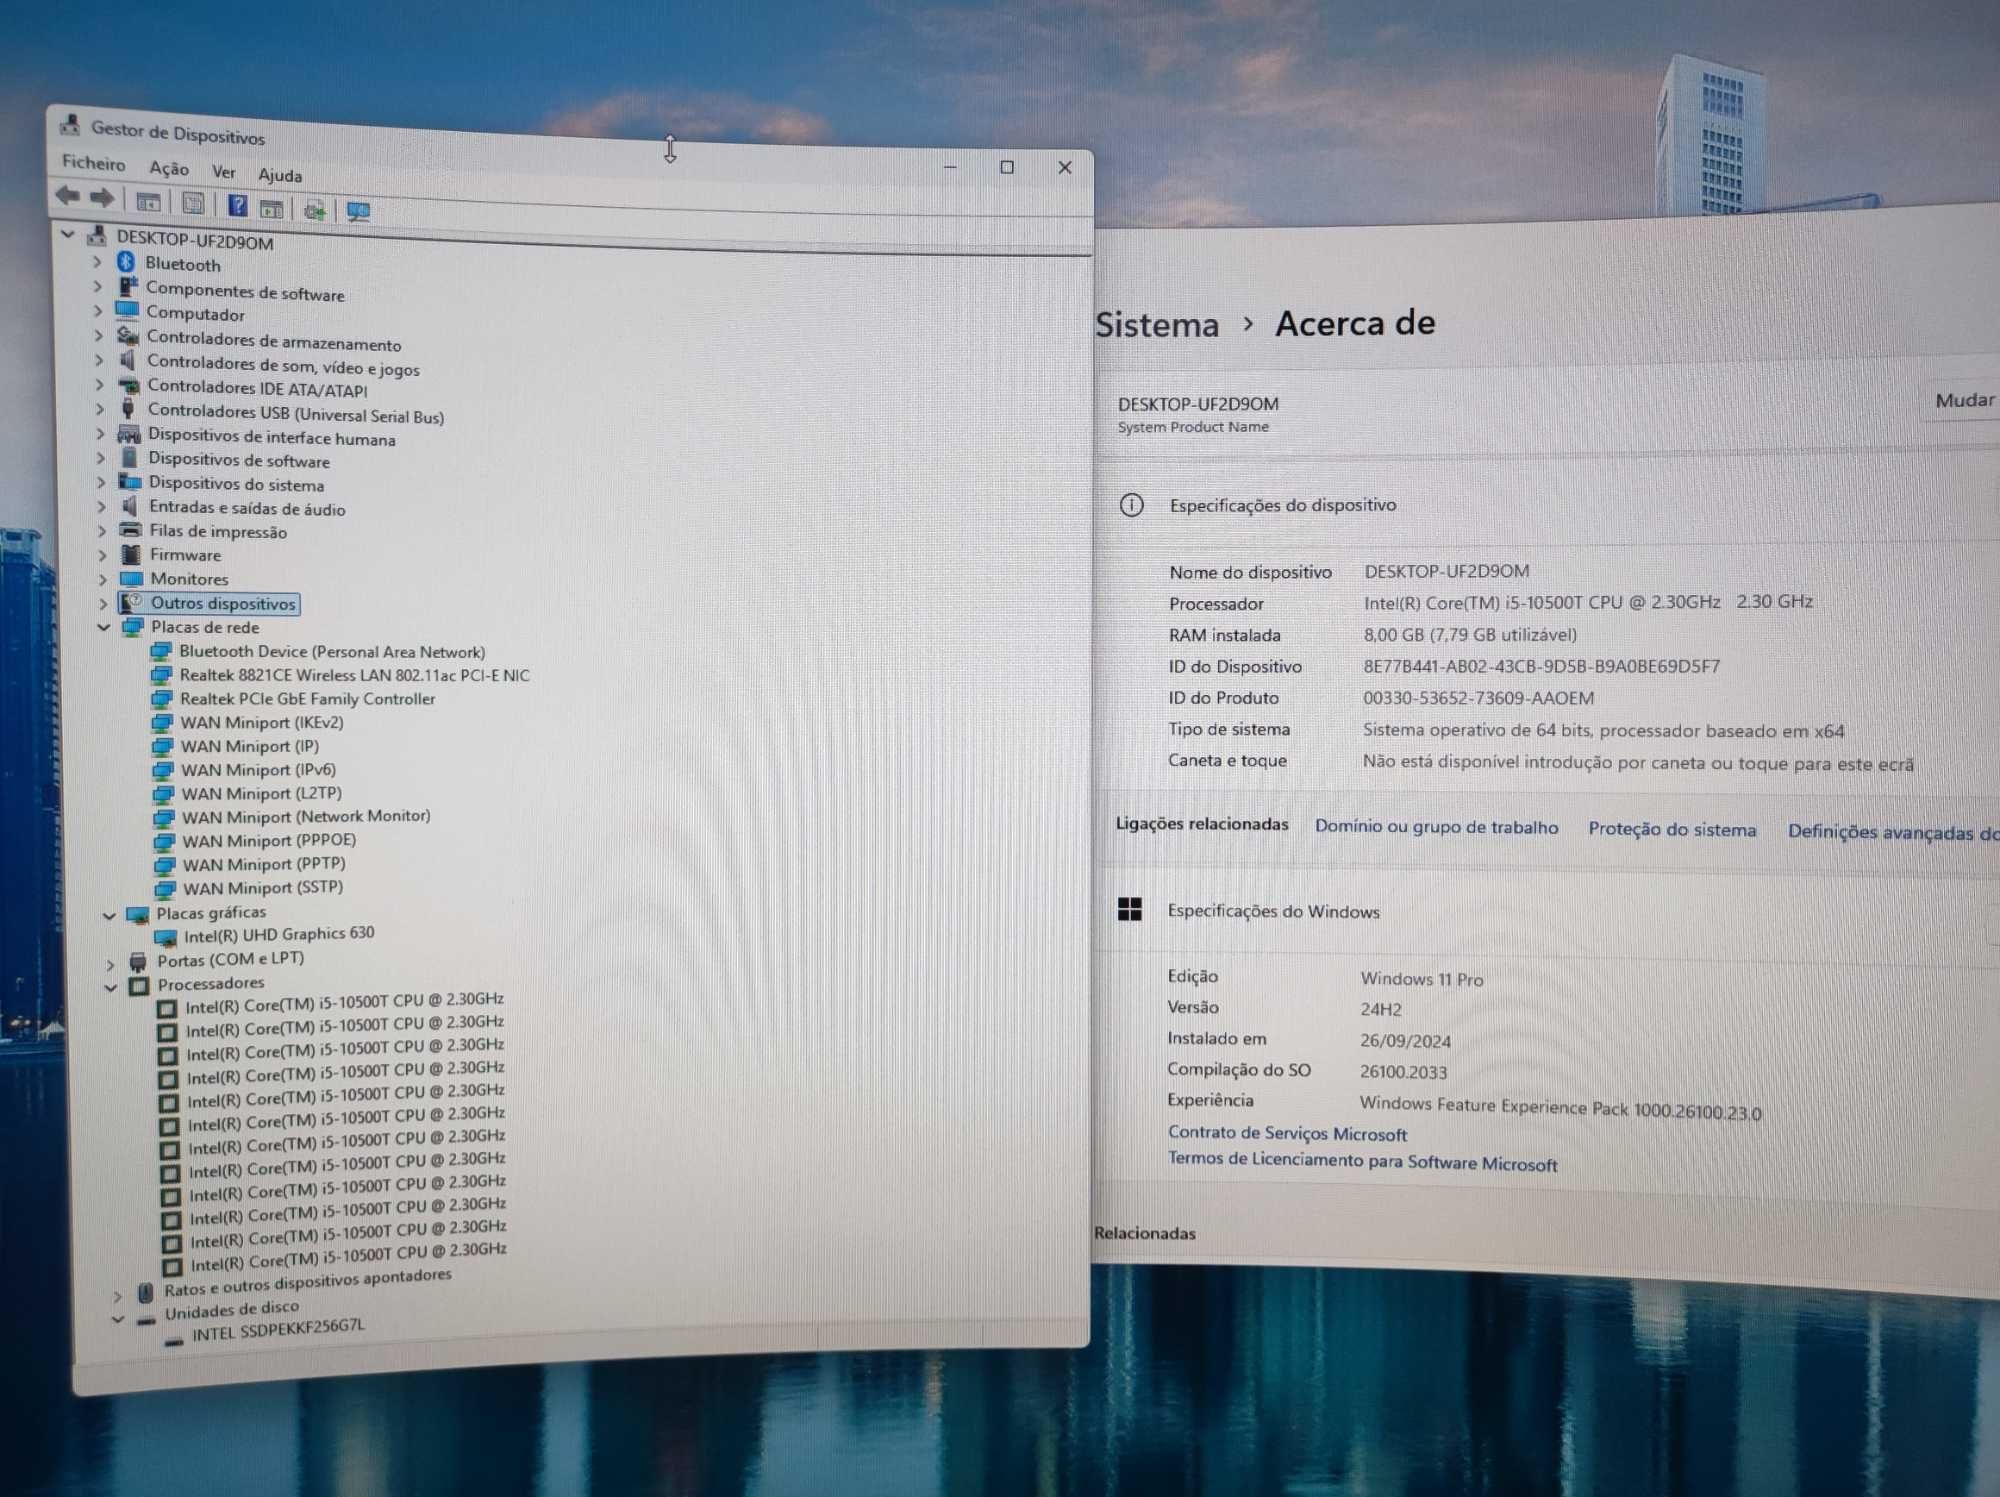Expand Controladores de armazenamento

[x=98, y=335]
